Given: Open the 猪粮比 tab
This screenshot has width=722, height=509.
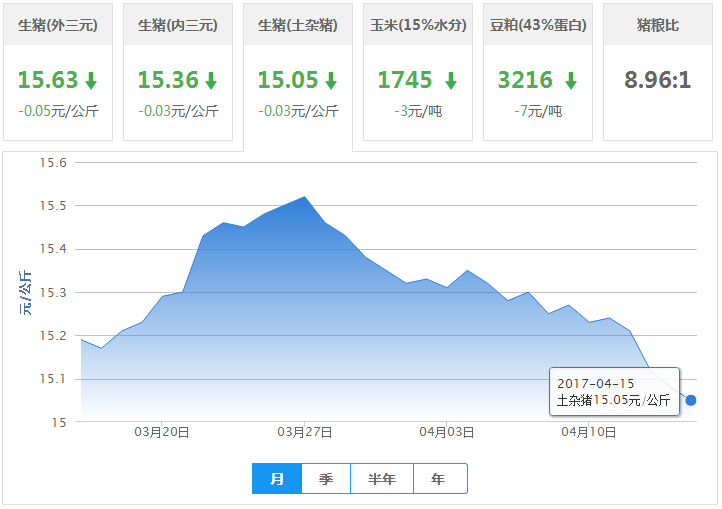Looking at the screenshot, I should [658, 25].
